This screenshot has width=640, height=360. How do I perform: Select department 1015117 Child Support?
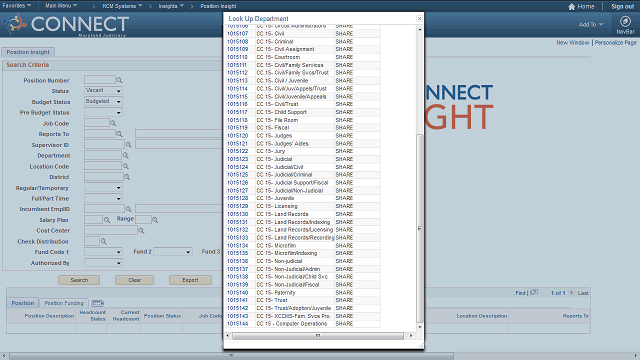238,112
